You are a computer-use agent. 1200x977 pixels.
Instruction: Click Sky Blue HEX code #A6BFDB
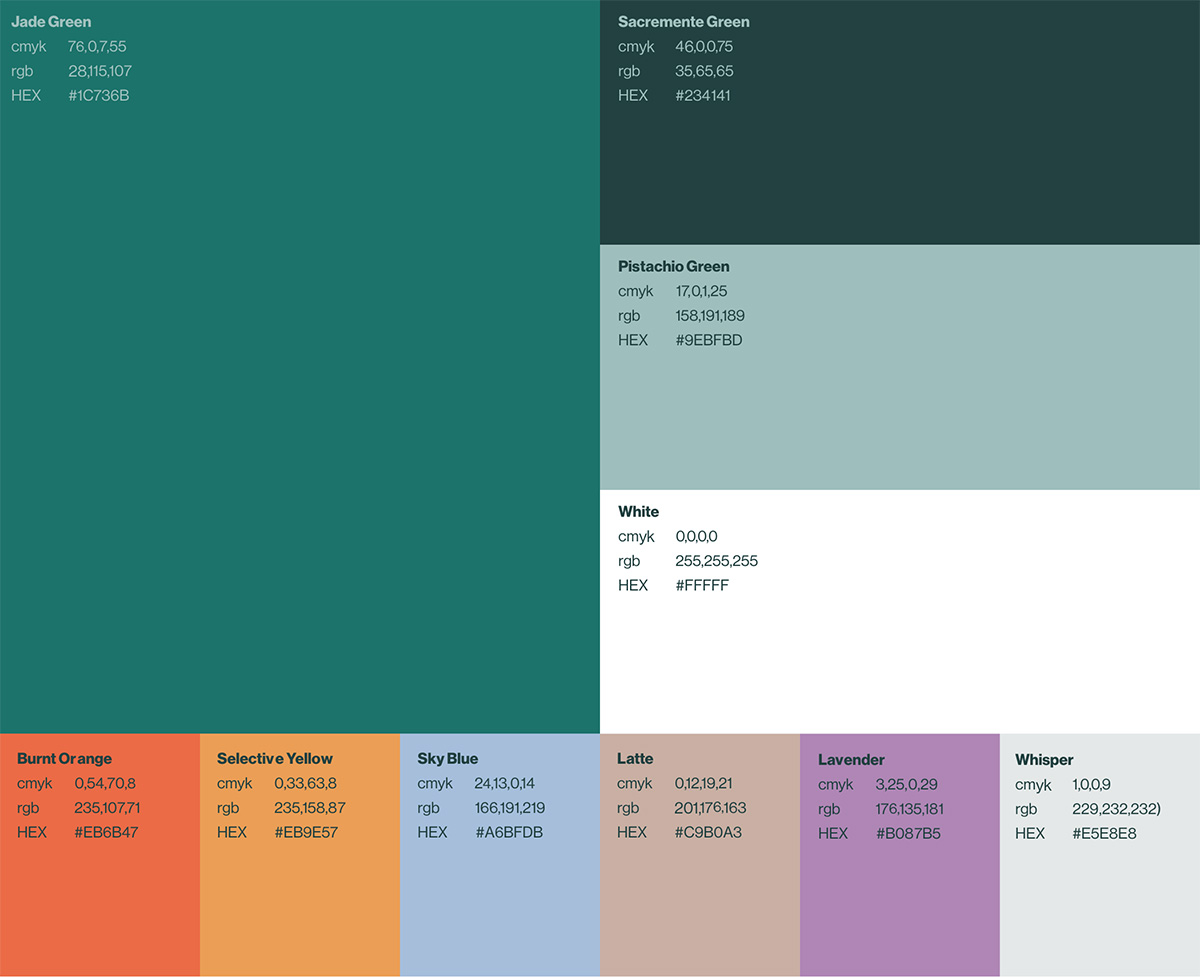(x=509, y=833)
